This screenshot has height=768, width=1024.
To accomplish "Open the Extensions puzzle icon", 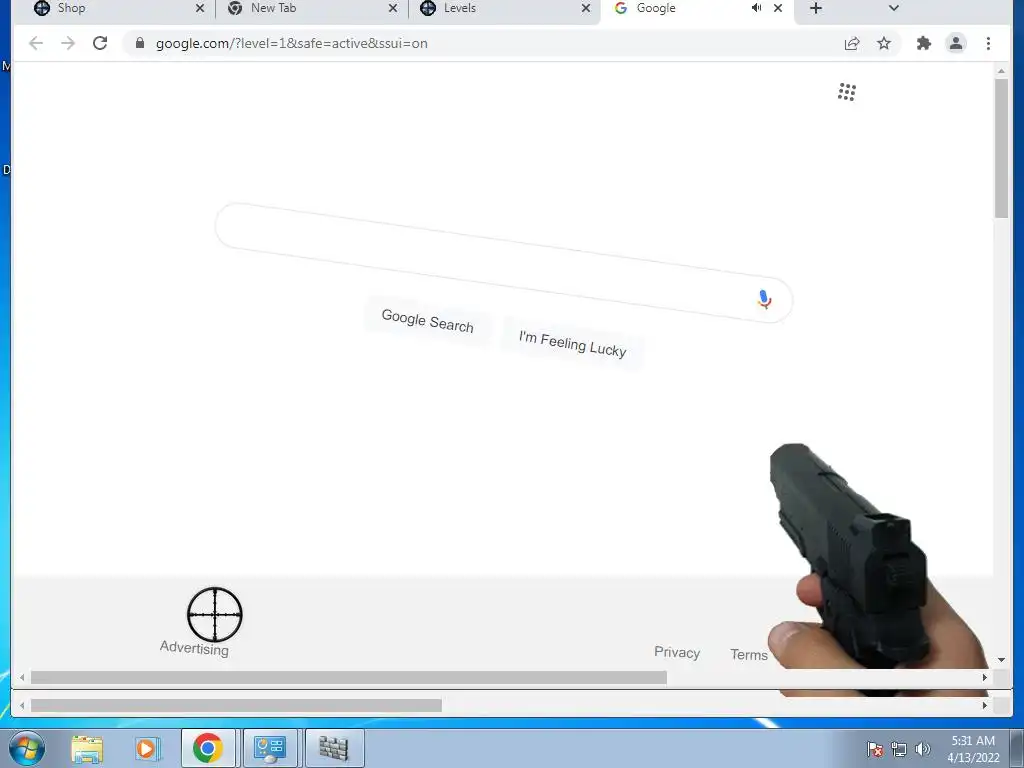I will [923, 44].
